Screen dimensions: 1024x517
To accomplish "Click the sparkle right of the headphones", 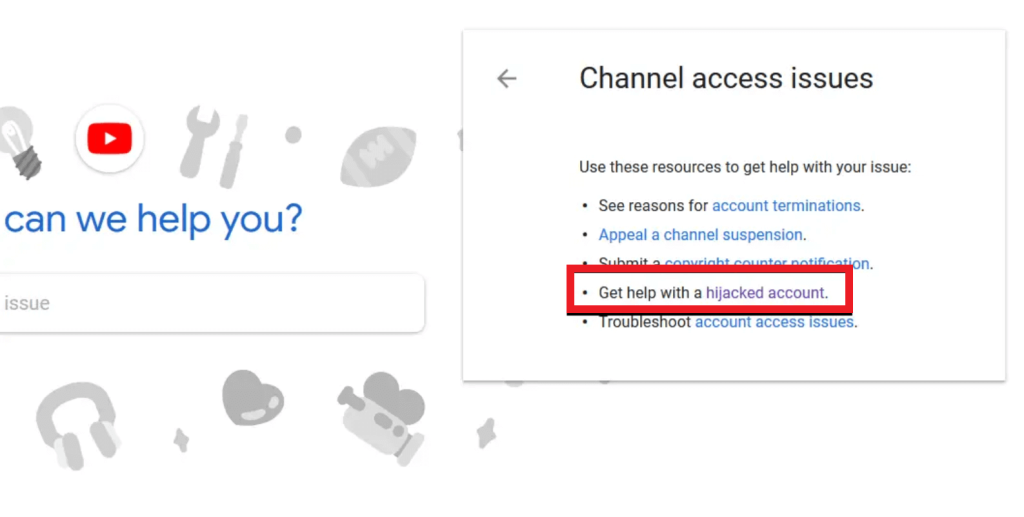I will coord(182,440).
